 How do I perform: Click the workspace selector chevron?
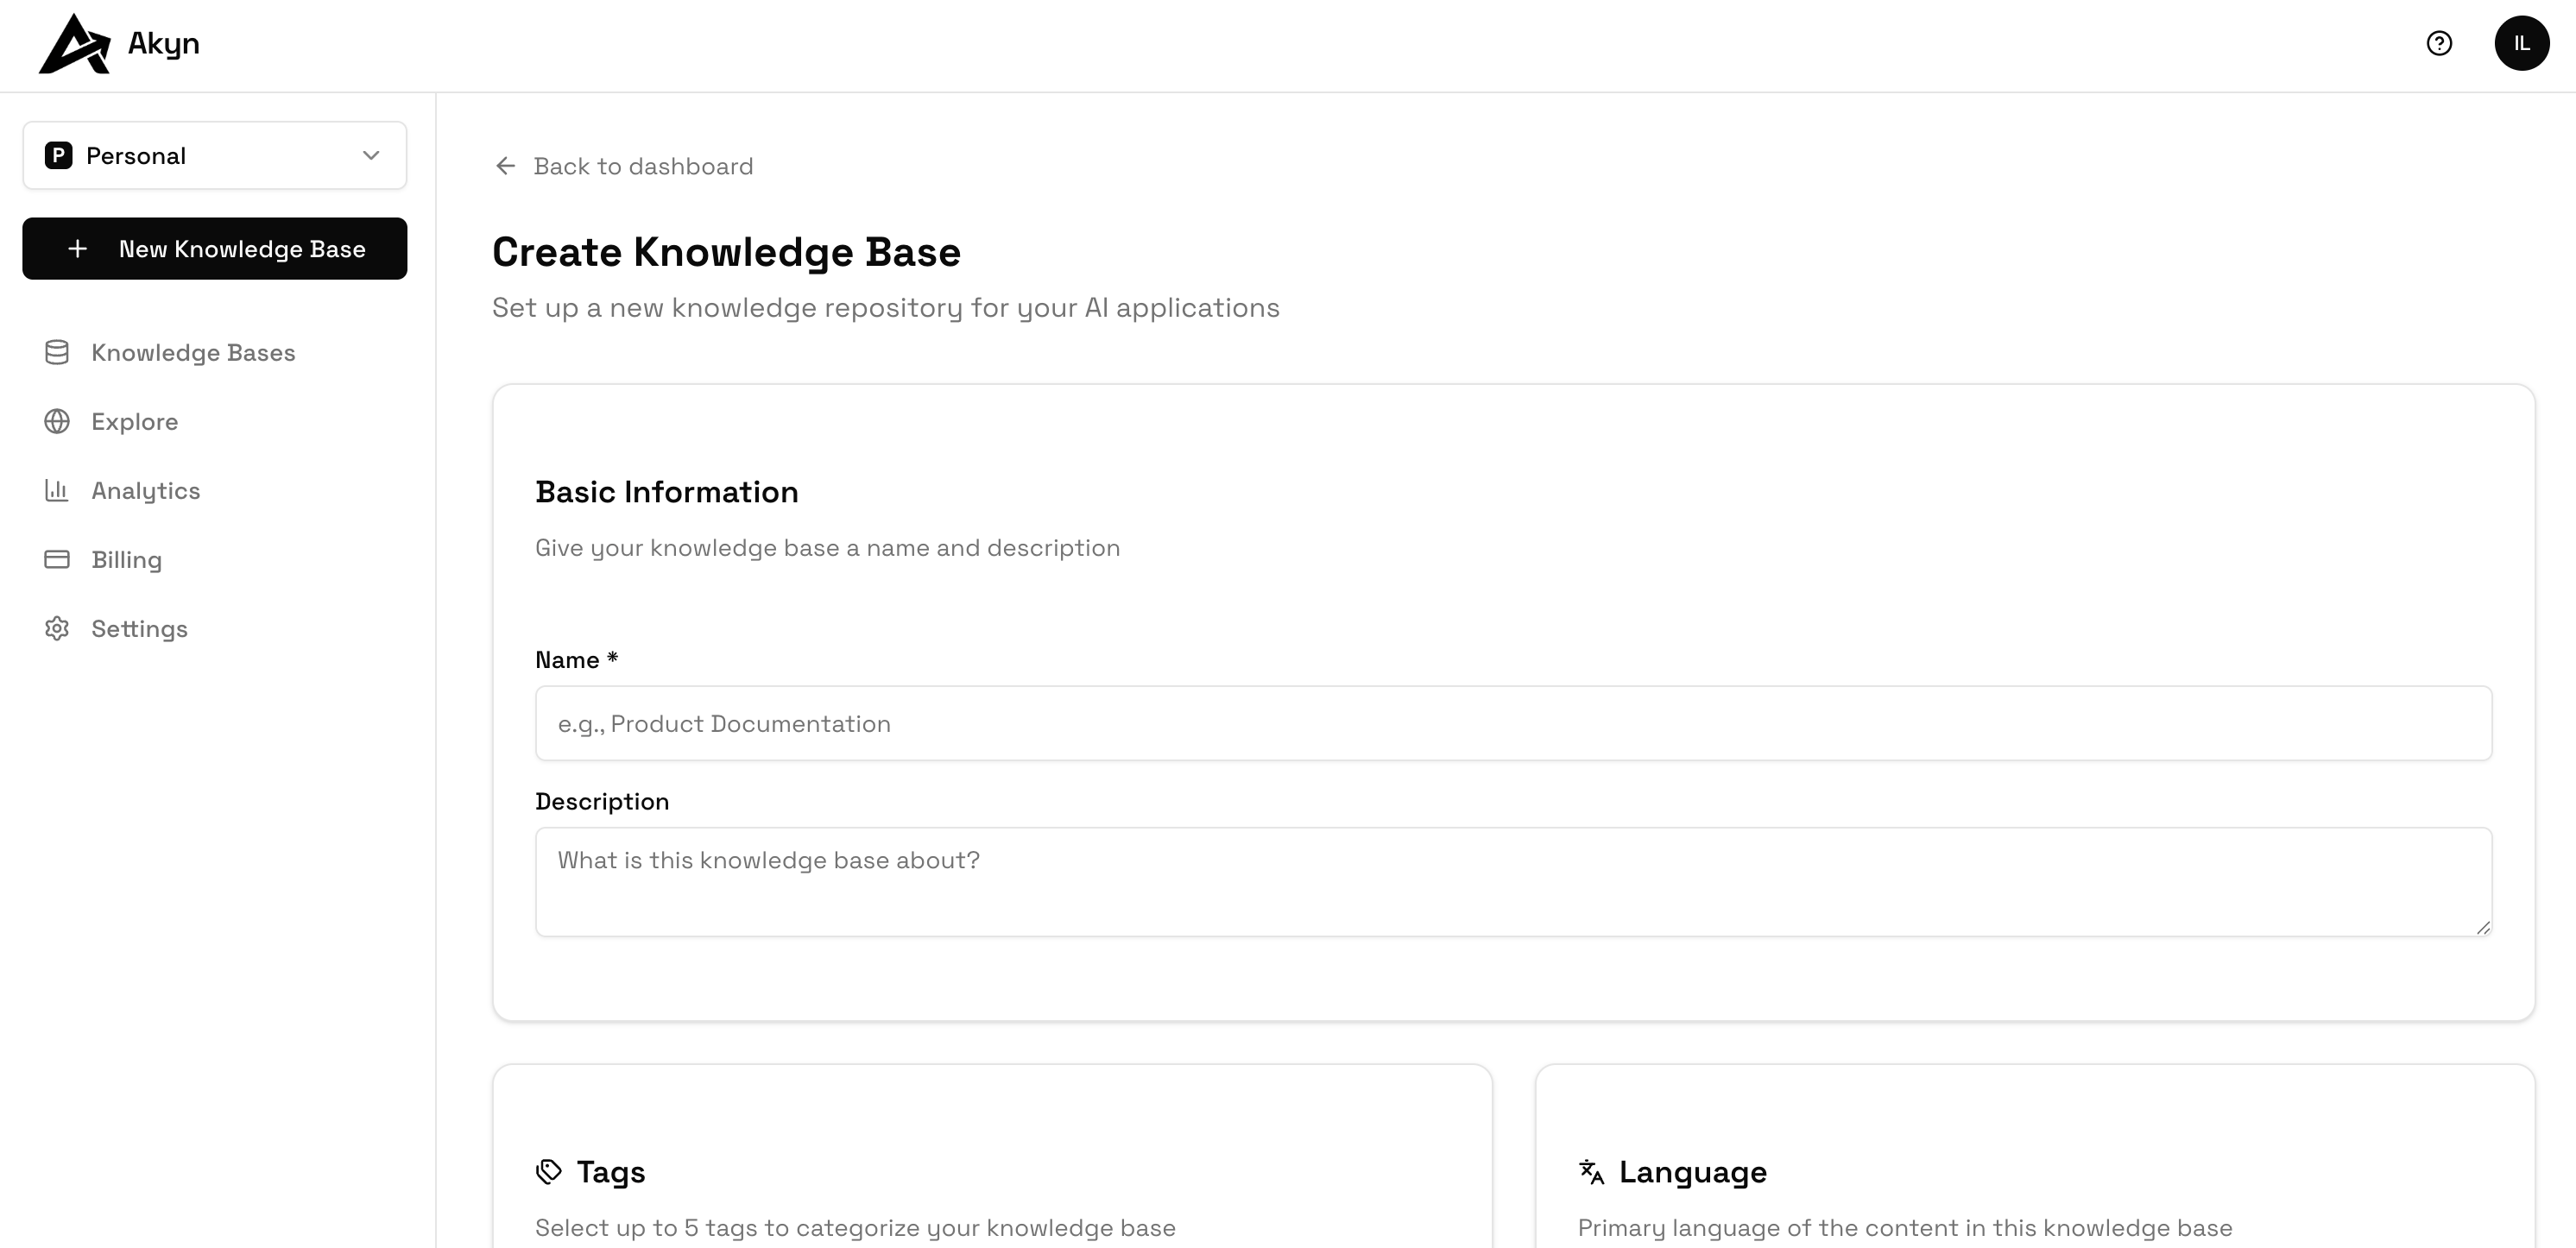coord(371,156)
